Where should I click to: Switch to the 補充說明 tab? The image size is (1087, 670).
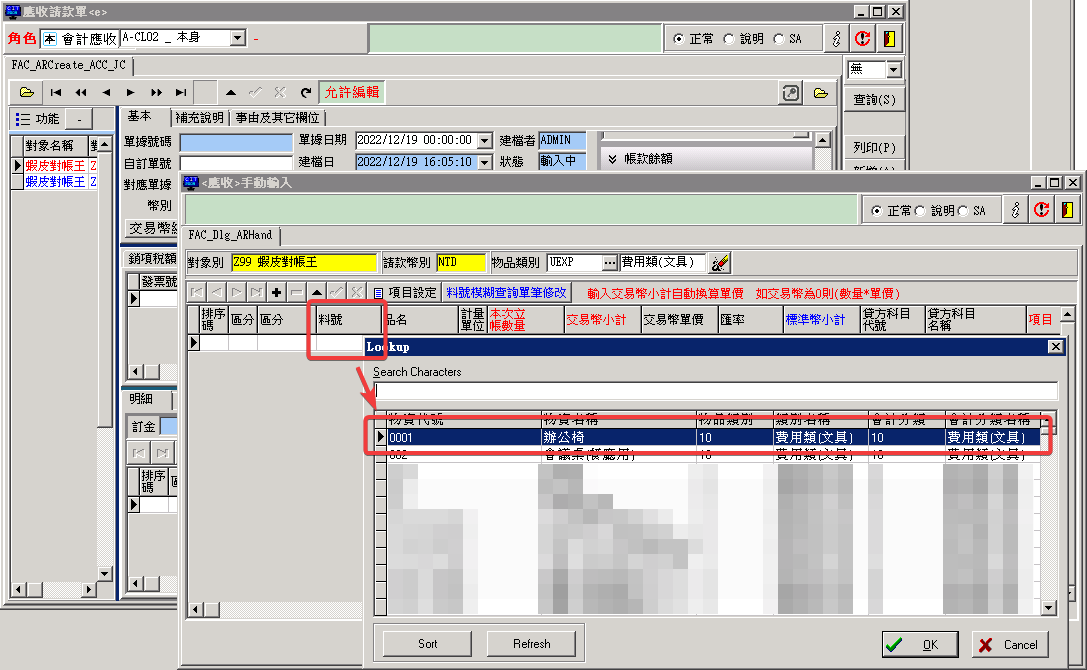199,117
